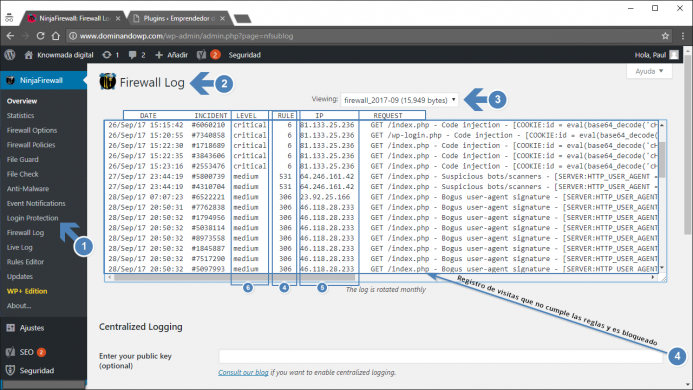Image resolution: width=693 pixels, height=390 pixels.
Task: Open Chrome's three-dot menu
Action: (683, 36)
